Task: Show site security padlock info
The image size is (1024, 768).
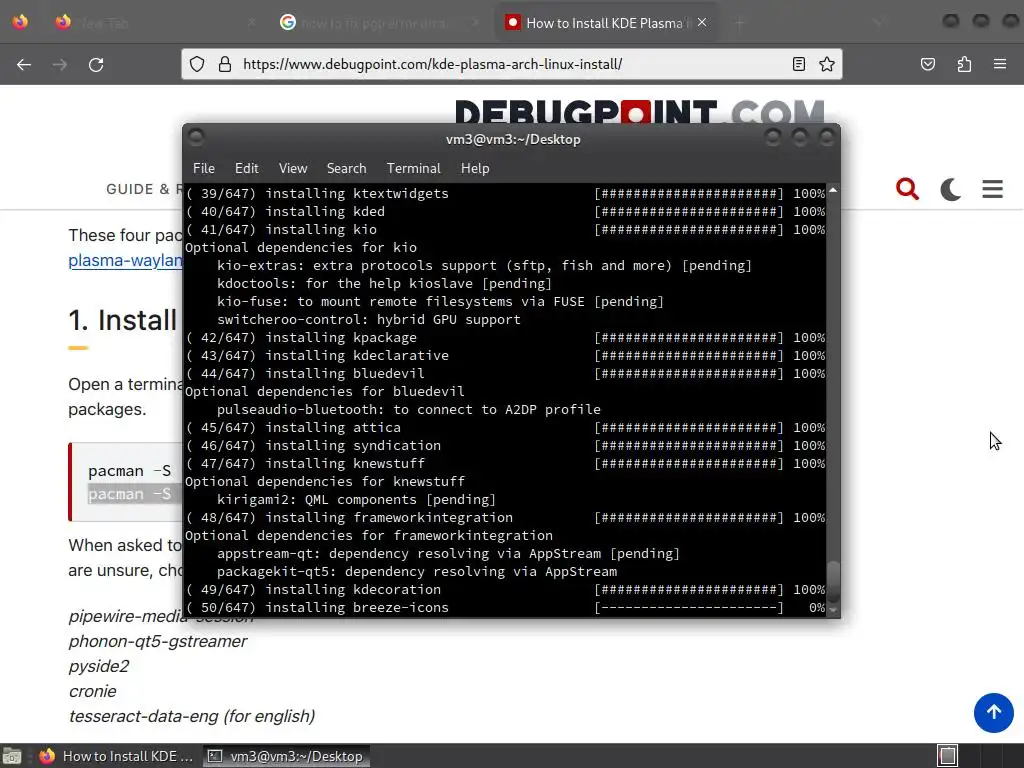Action: [x=225, y=64]
